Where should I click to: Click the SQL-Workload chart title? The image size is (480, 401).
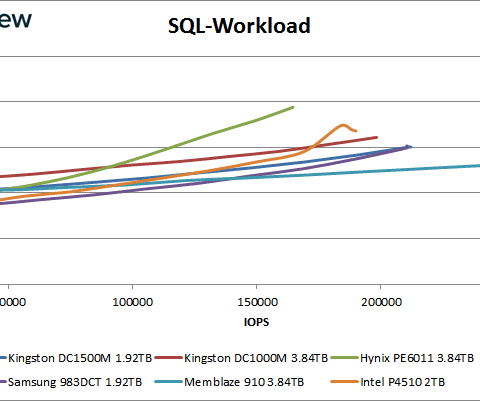(239, 26)
